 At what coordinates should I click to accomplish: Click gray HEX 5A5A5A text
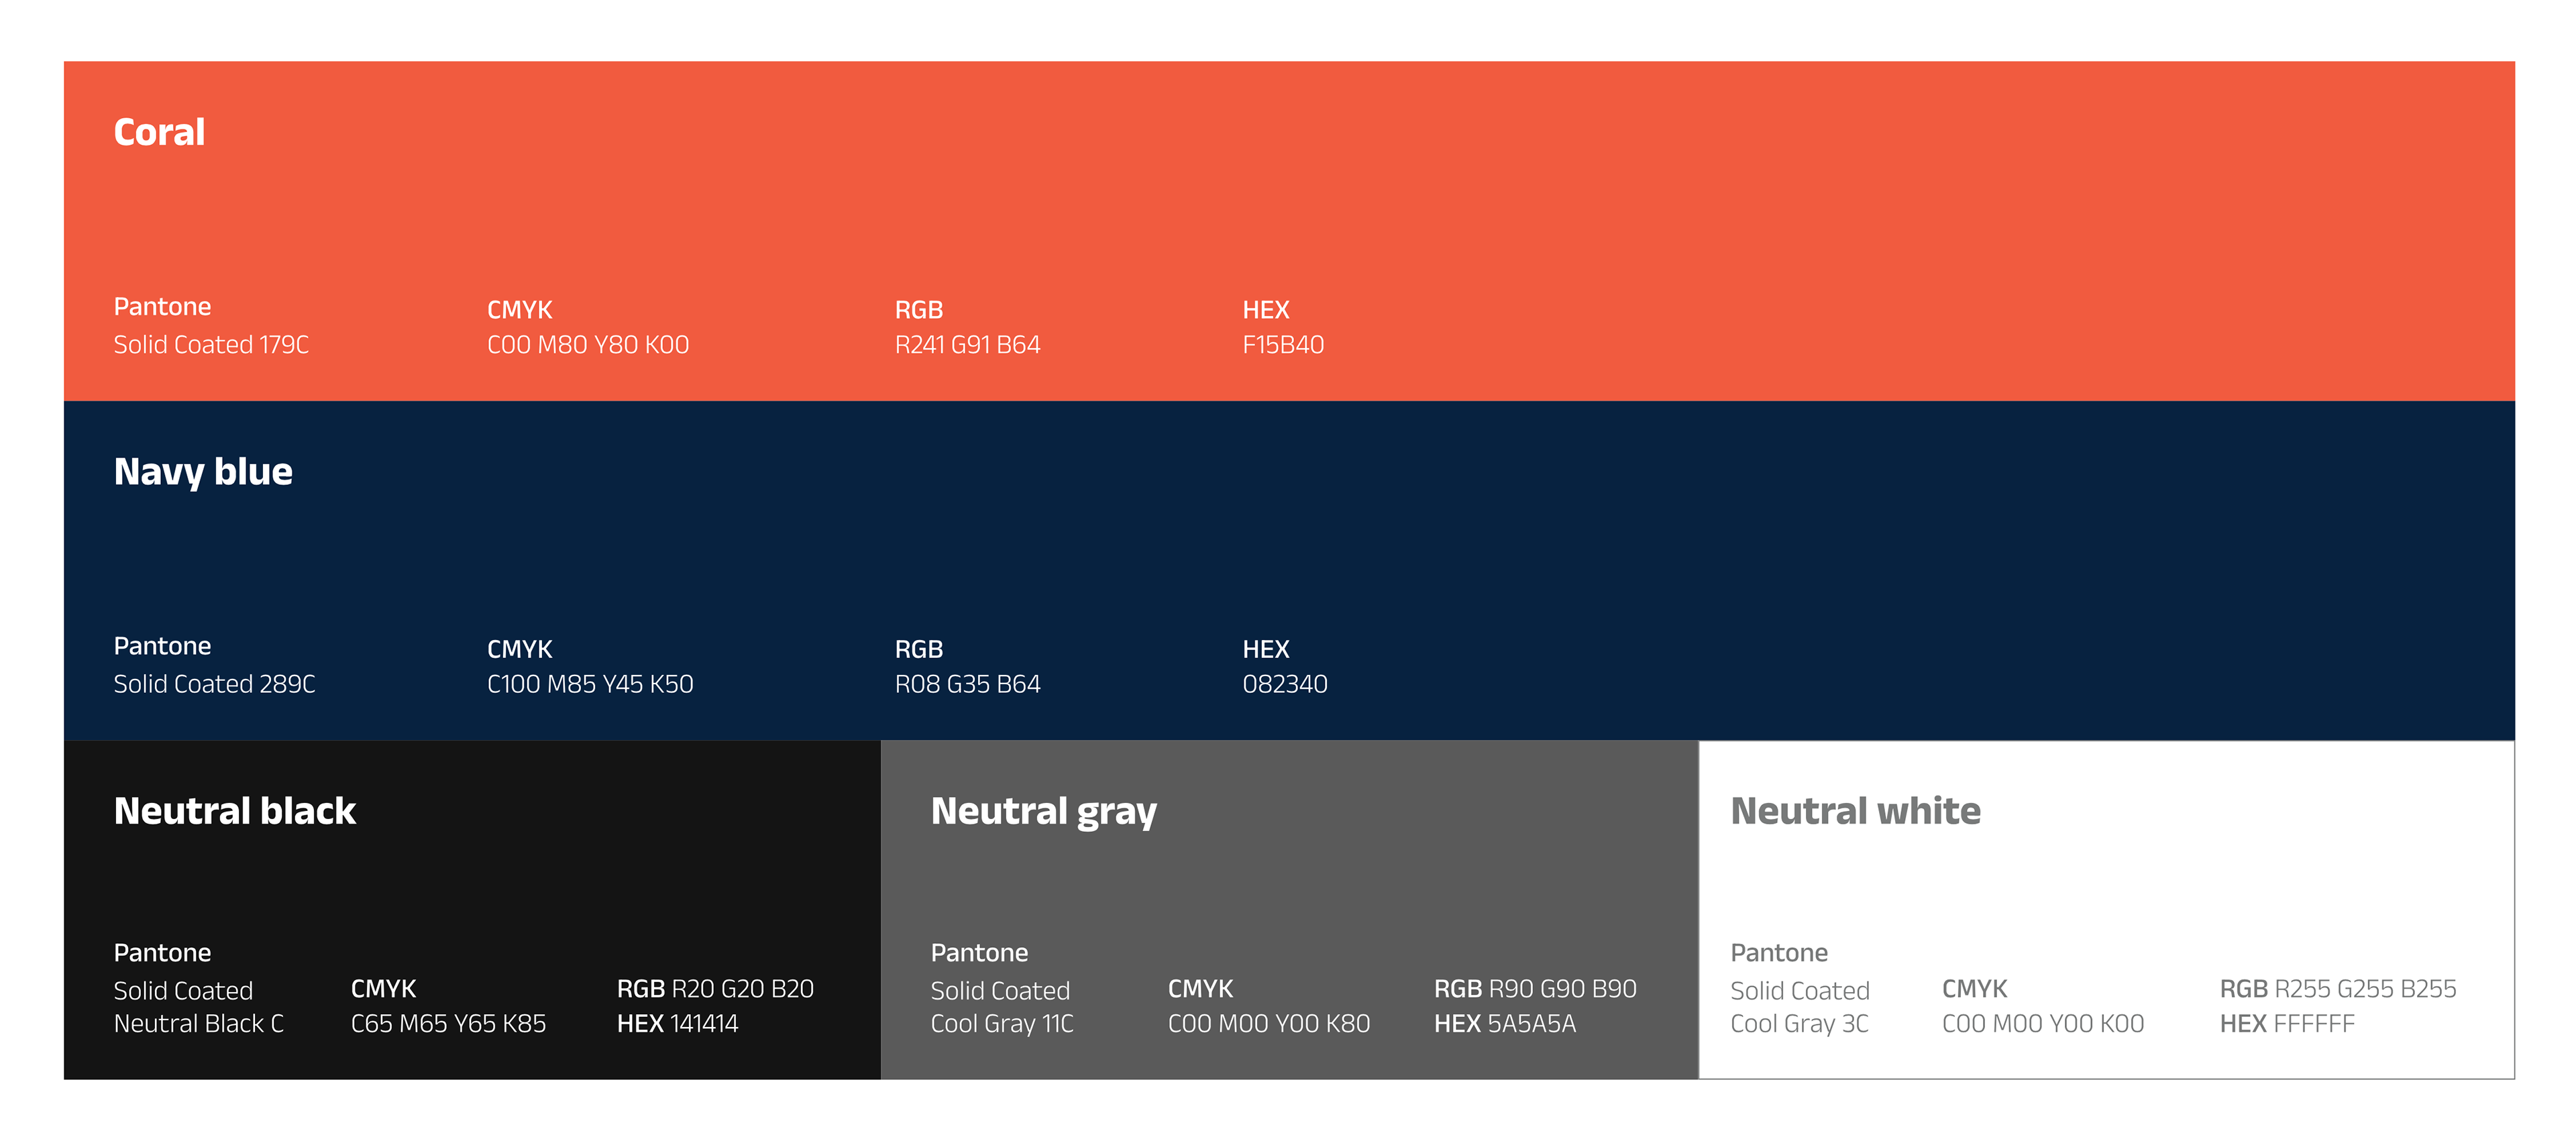pyautogui.click(x=1504, y=1023)
